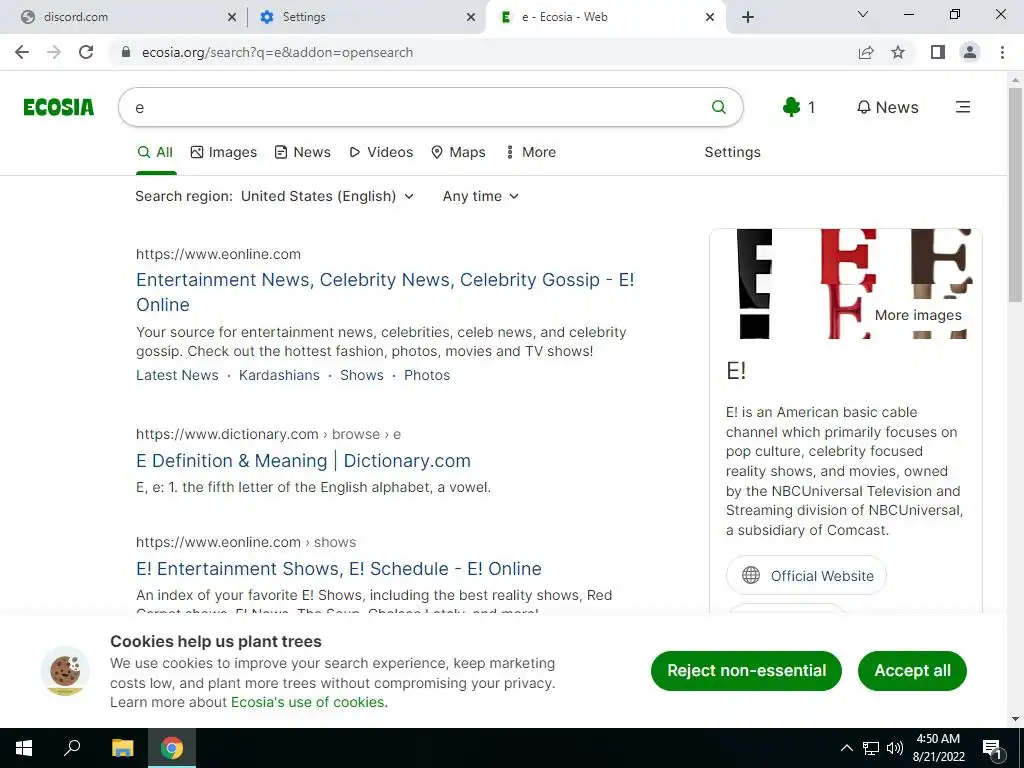Image resolution: width=1024 pixels, height=768 pixels.
Task: Click the green search magnifier icon
Action: [x=718, y=107]
